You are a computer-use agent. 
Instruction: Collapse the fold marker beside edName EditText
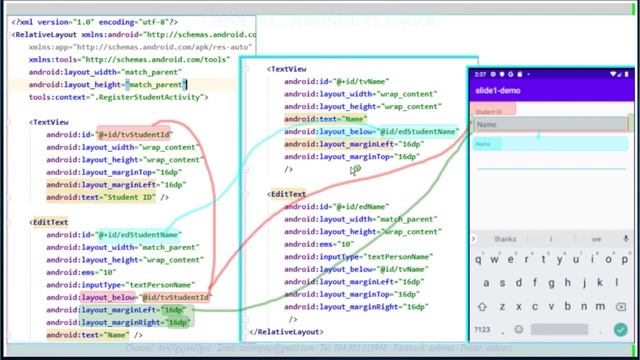coord(246,194)
